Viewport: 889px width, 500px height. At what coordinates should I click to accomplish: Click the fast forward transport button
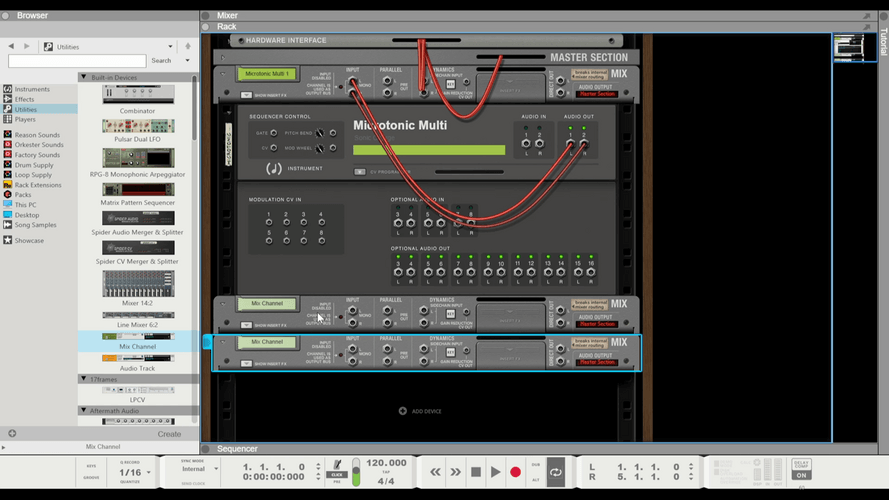455,472
